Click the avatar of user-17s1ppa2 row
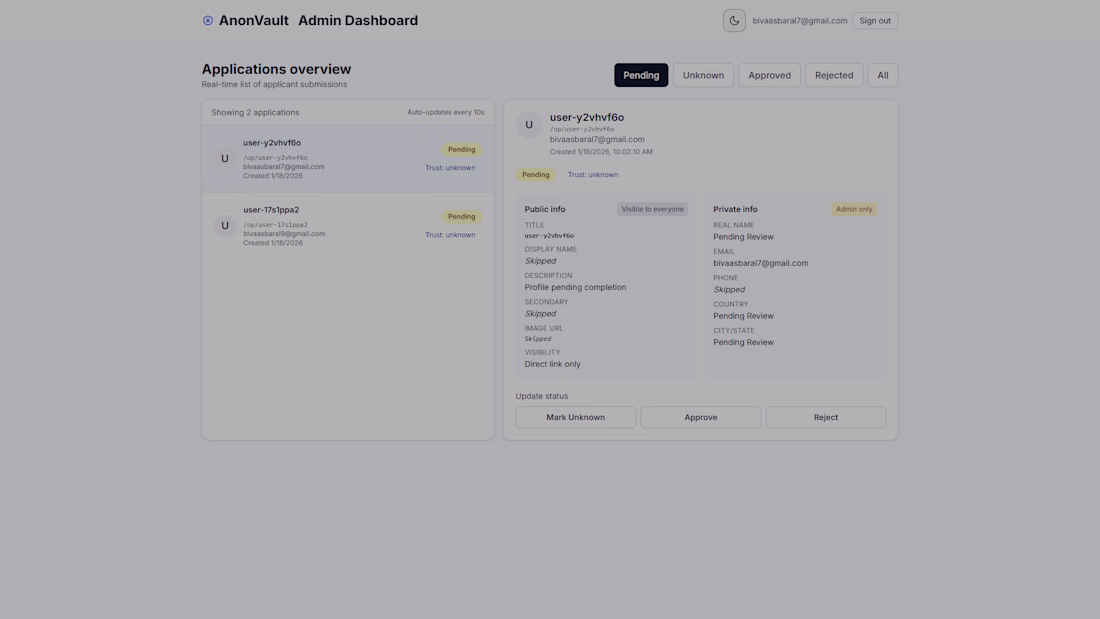Viewport: 1100px width, 619px height. point(224,225)
